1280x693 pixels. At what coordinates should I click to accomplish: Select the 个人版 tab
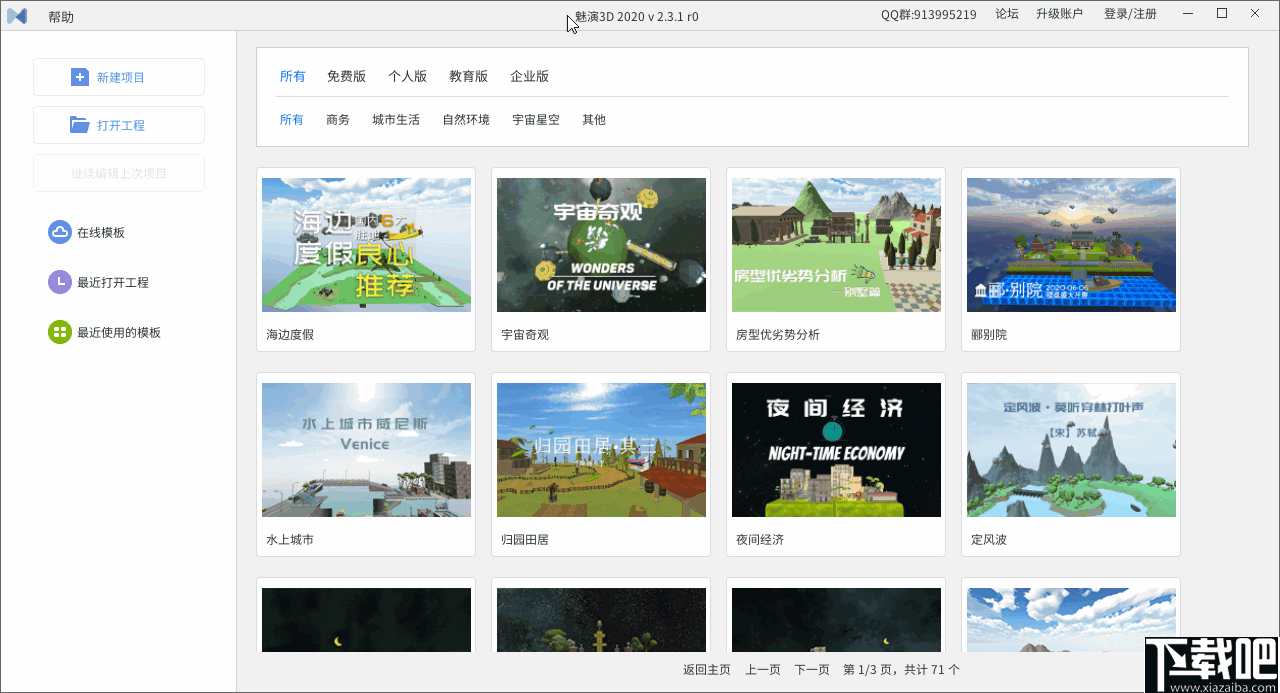pyautogui.click(x=408, y=76)
